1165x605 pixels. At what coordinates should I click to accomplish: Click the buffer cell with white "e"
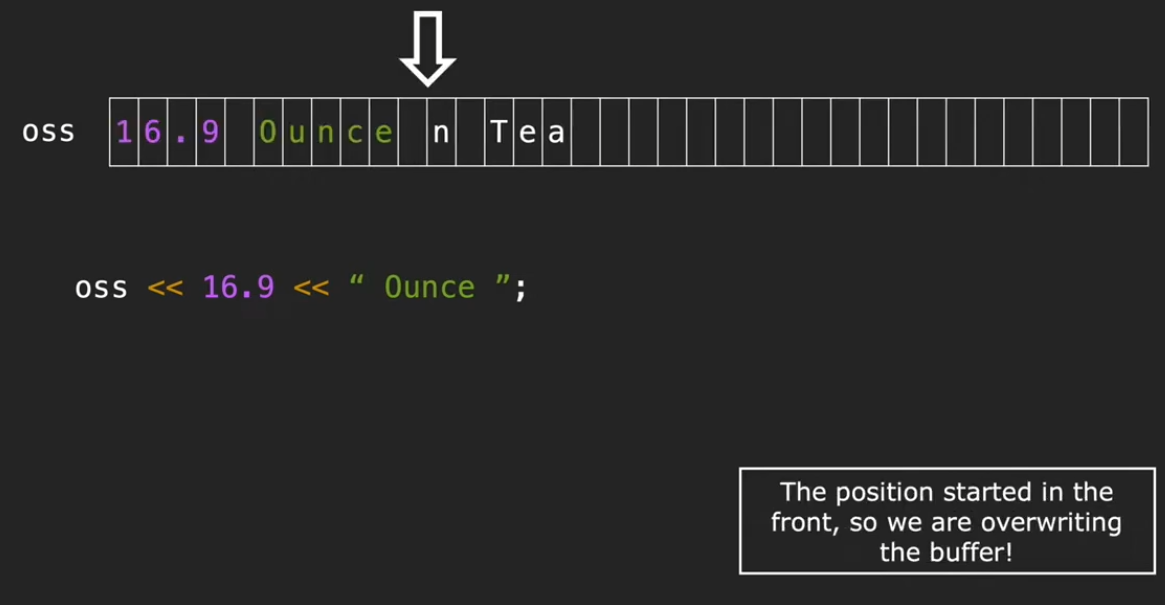(528, 132)
